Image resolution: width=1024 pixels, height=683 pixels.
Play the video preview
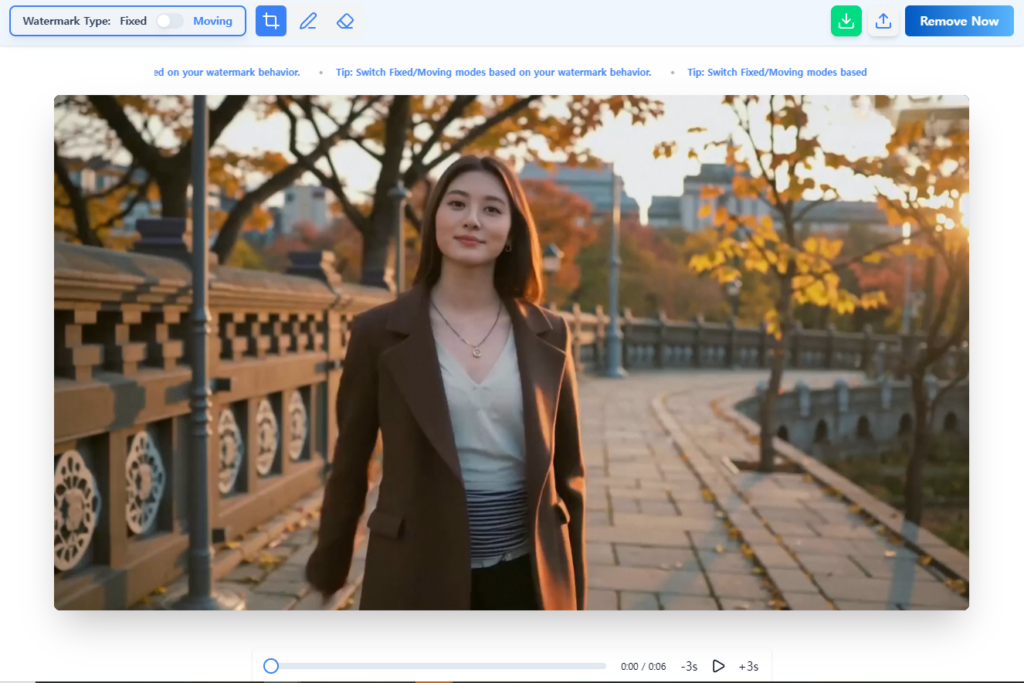click(718, 666)
